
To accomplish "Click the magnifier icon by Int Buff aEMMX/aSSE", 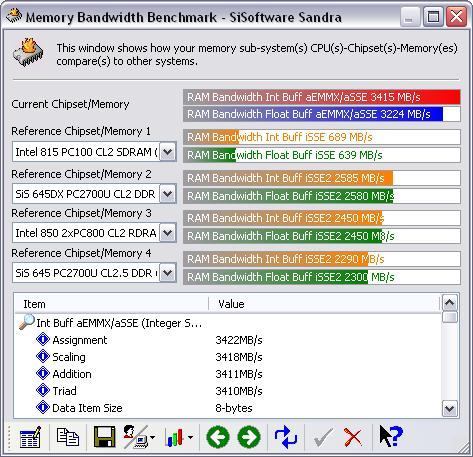I will [27, 322].
